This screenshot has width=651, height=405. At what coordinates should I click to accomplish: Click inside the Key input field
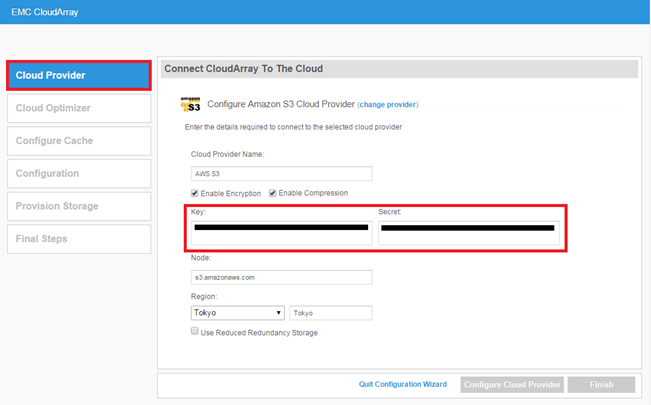click(281, 233)
